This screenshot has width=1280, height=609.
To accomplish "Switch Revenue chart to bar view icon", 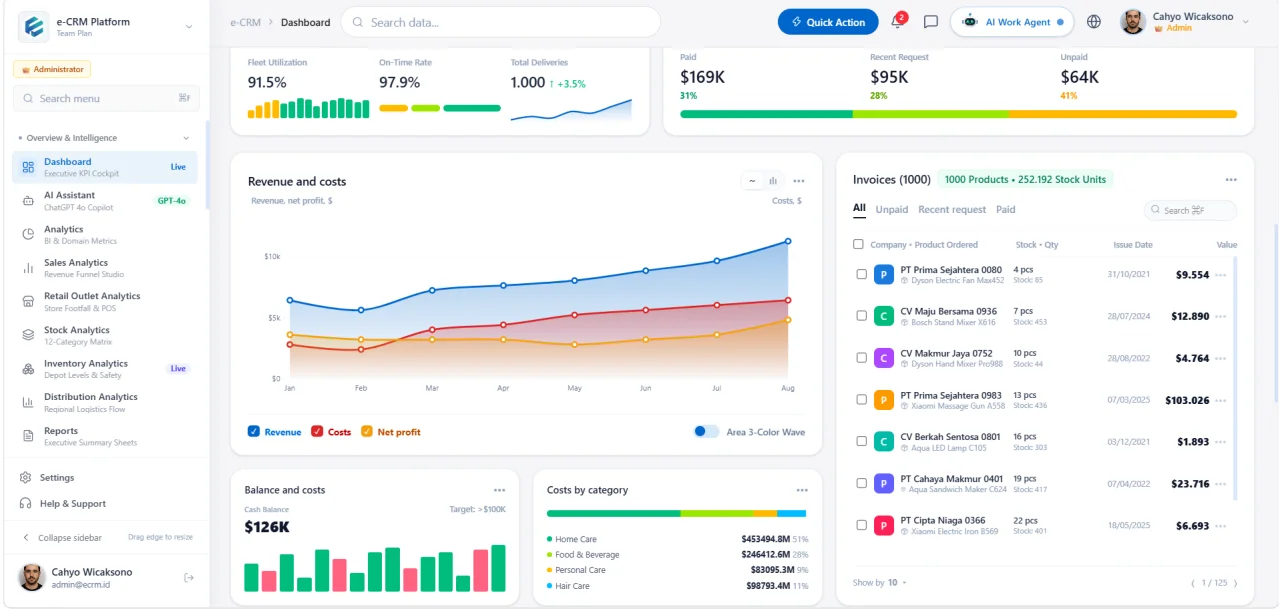I will coord(773,181).
